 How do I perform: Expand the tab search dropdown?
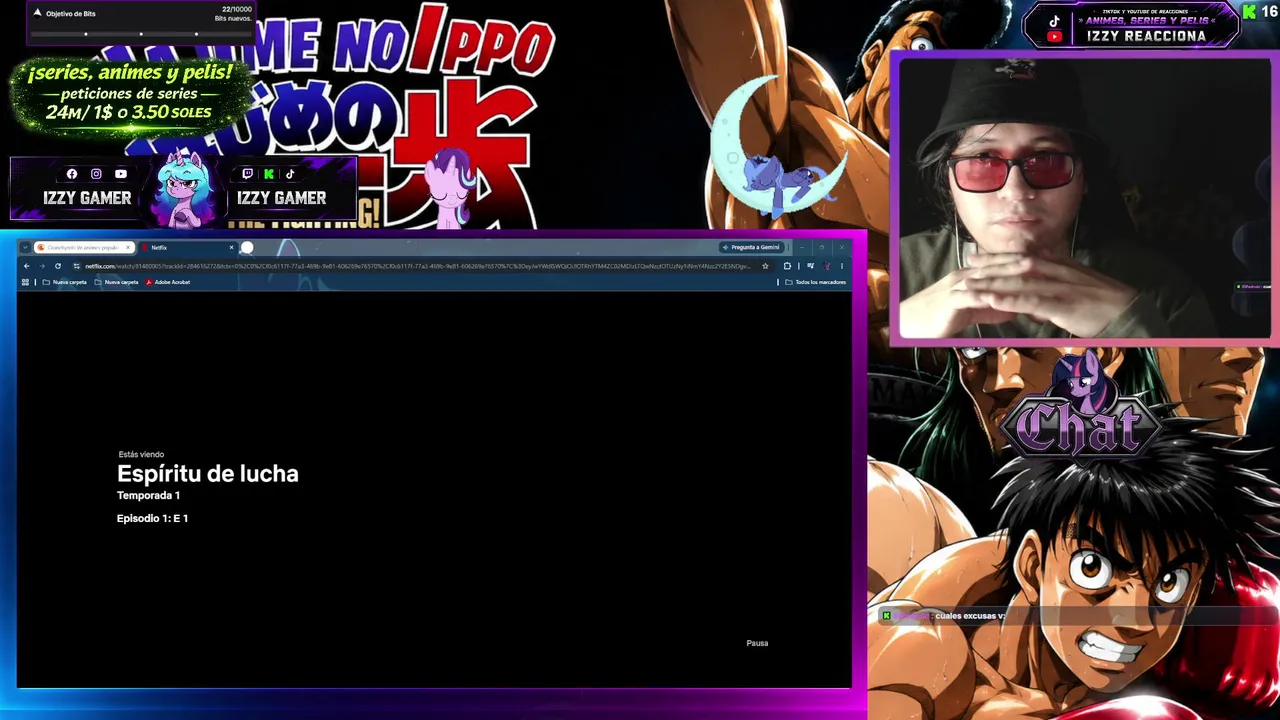tap(25, 247)
